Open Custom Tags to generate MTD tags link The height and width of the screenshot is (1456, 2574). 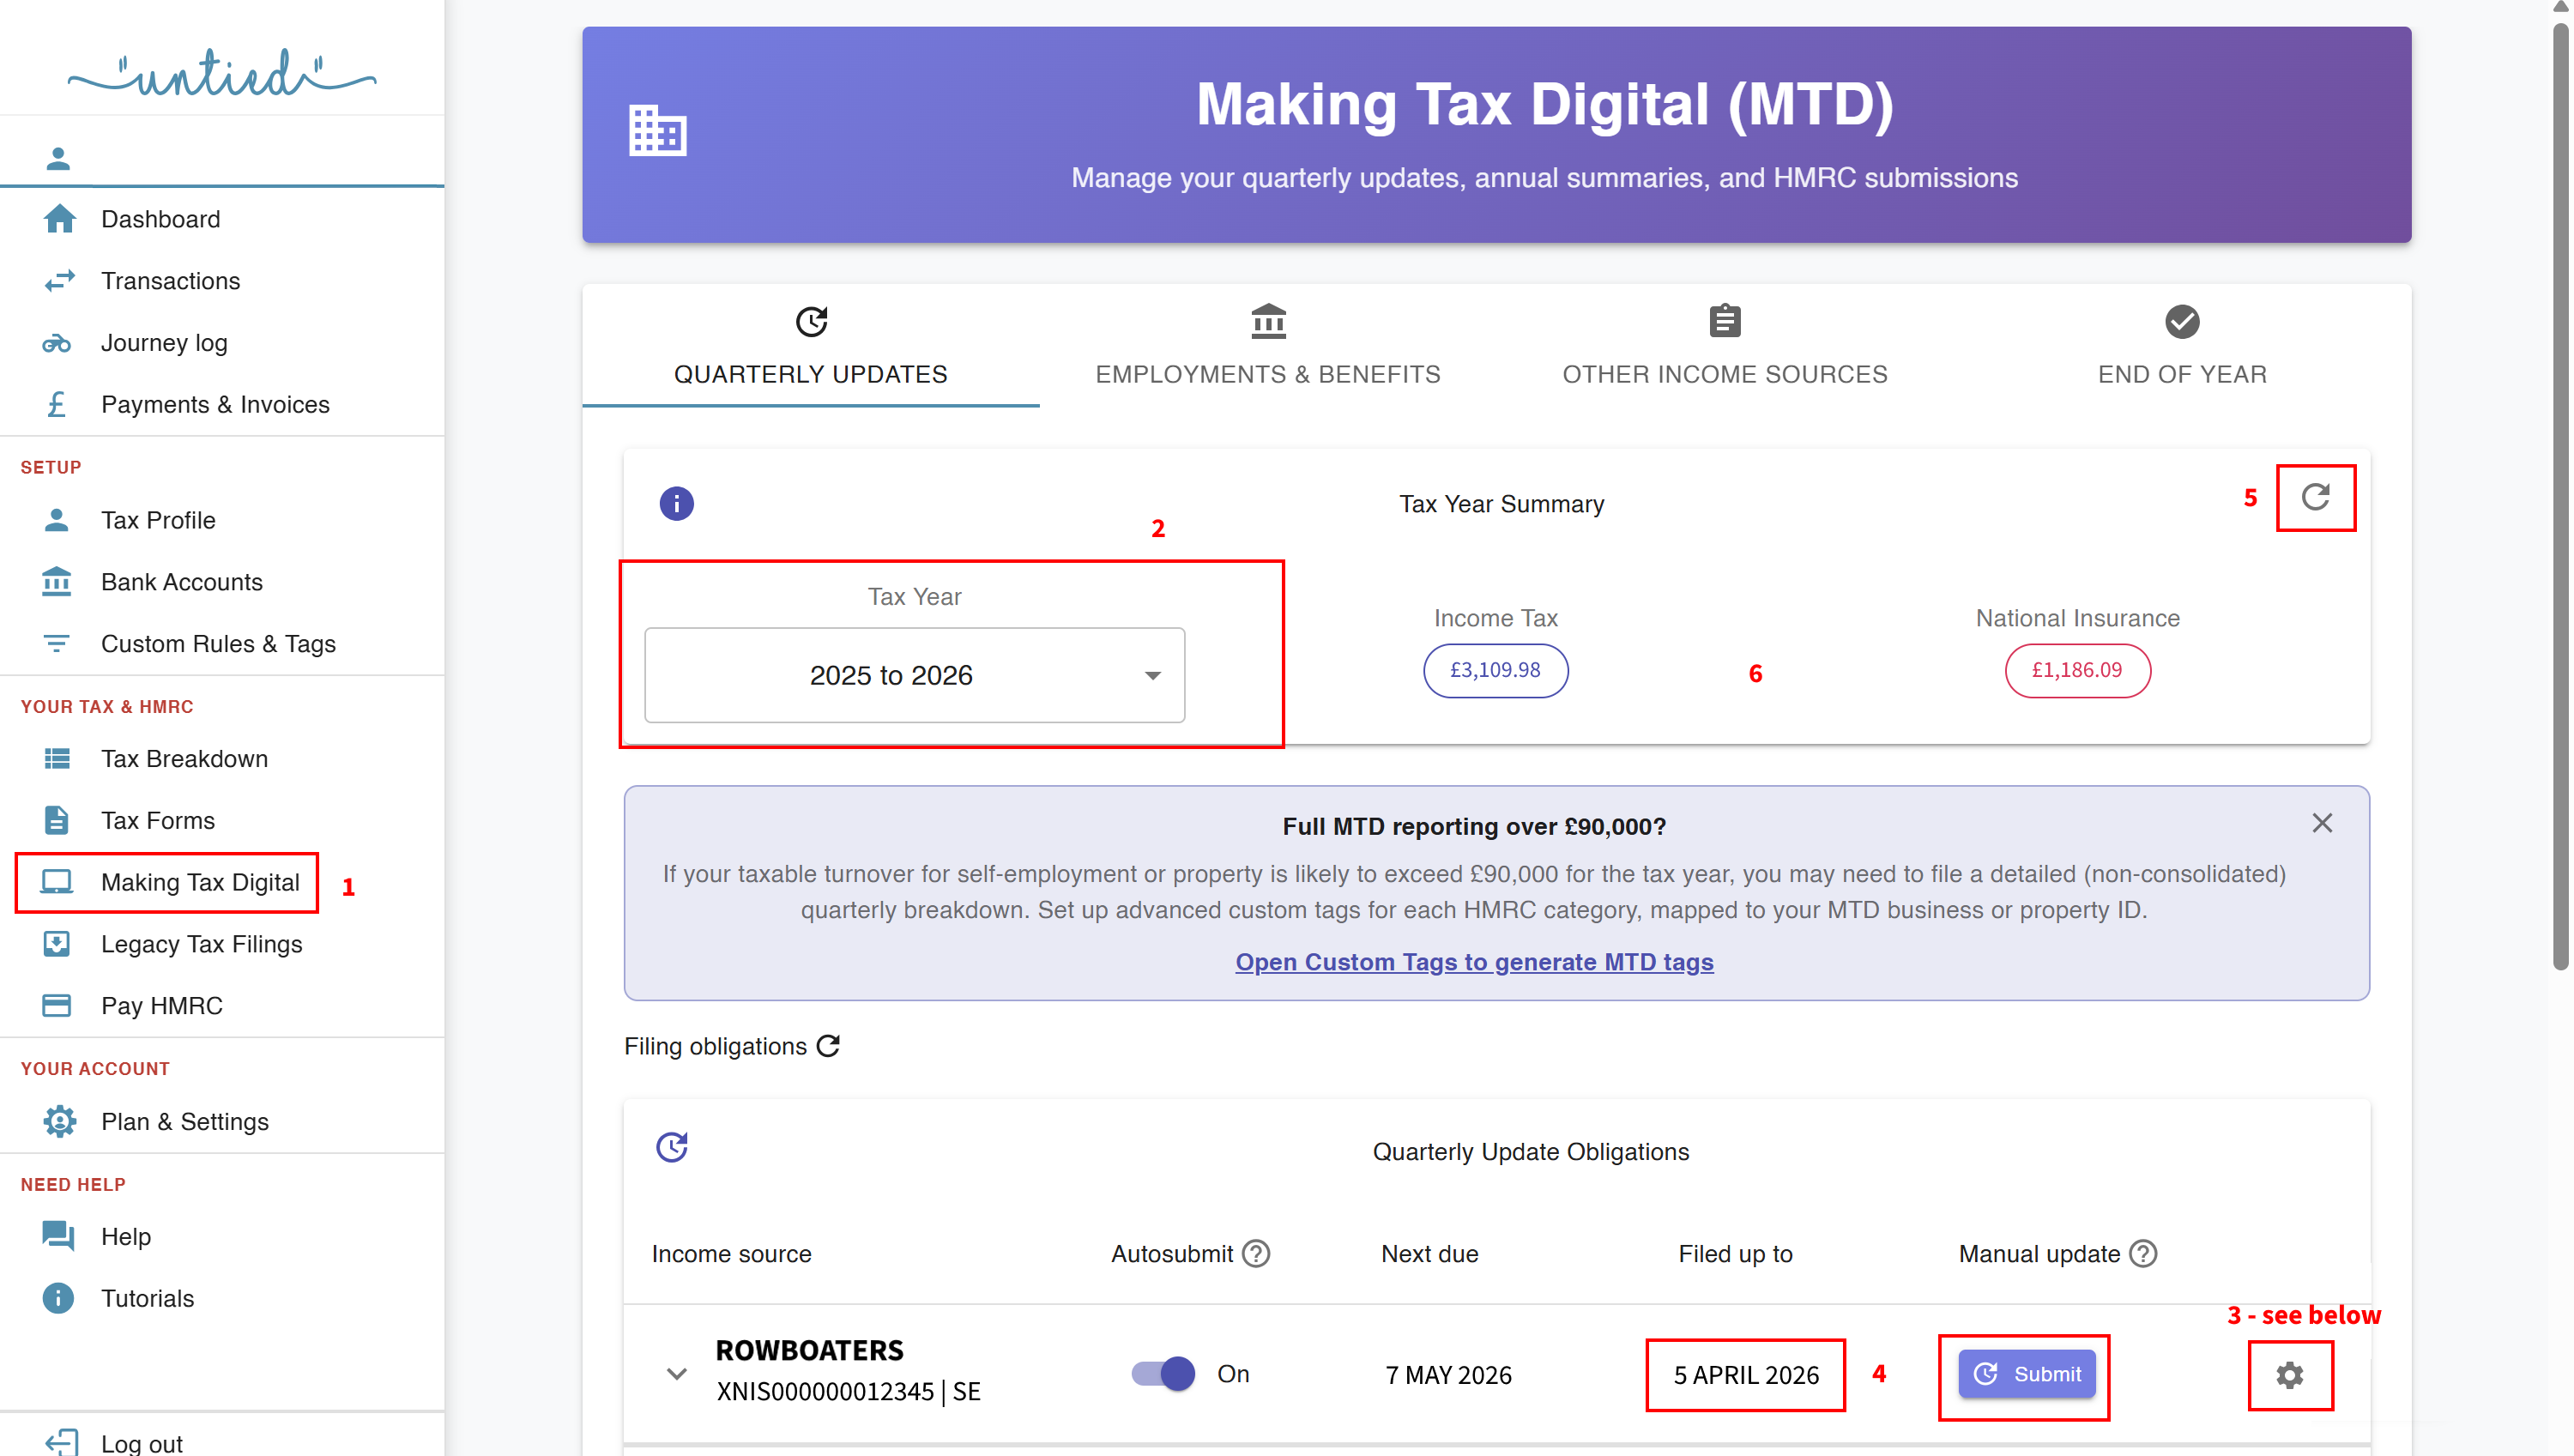pyautogui.click(x=1474, y=962)
